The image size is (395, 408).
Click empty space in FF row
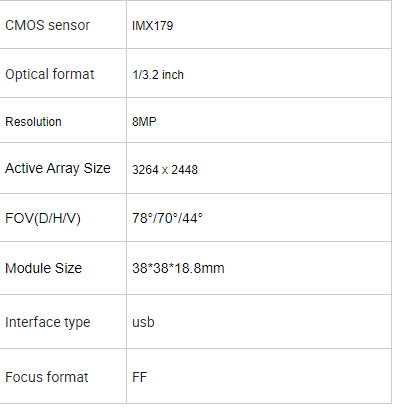[x=268, y=377]
